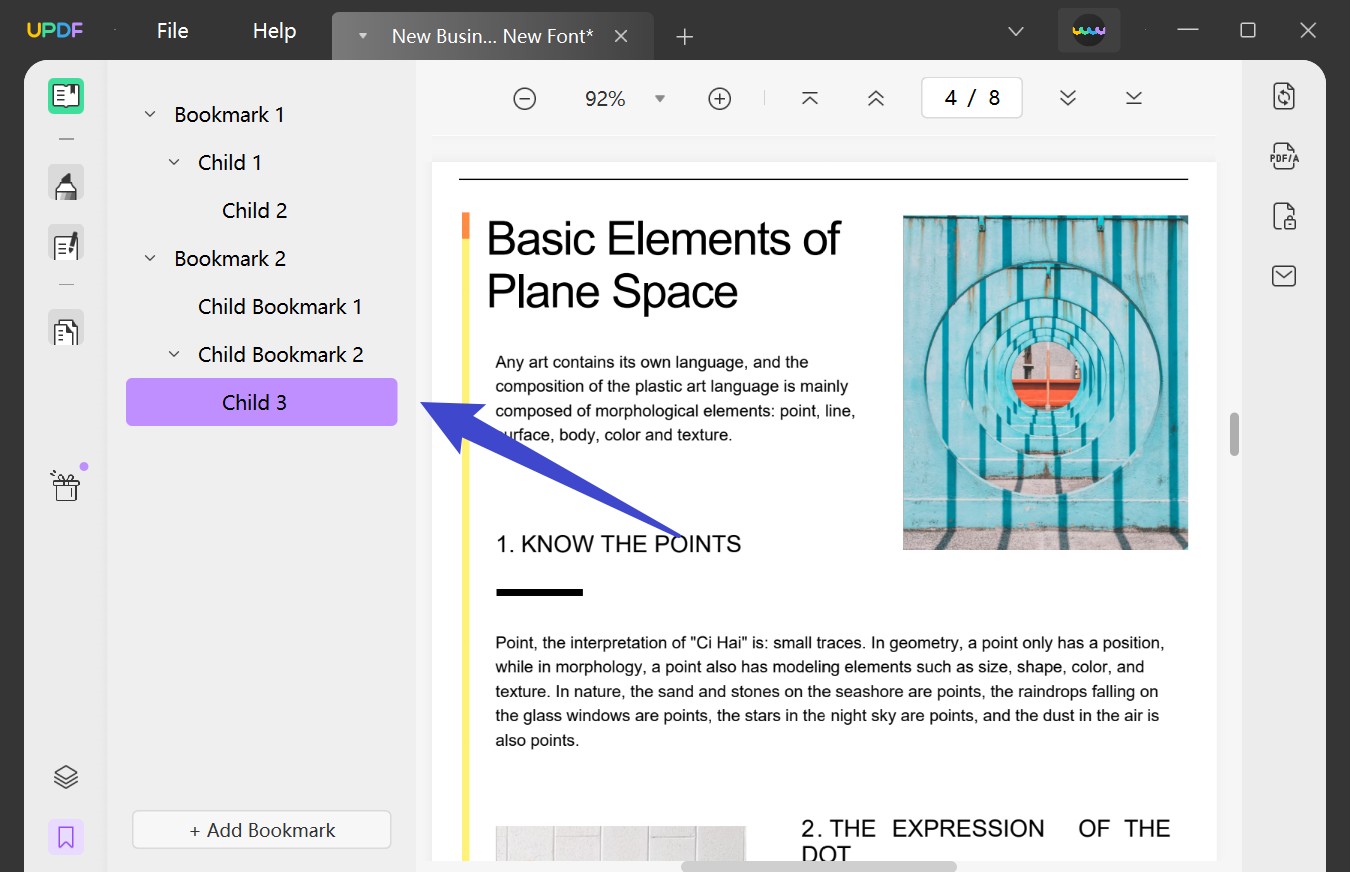This screenshot has width=1350, height=872.
Task: Open the File menu
Action: coord(172,31)
